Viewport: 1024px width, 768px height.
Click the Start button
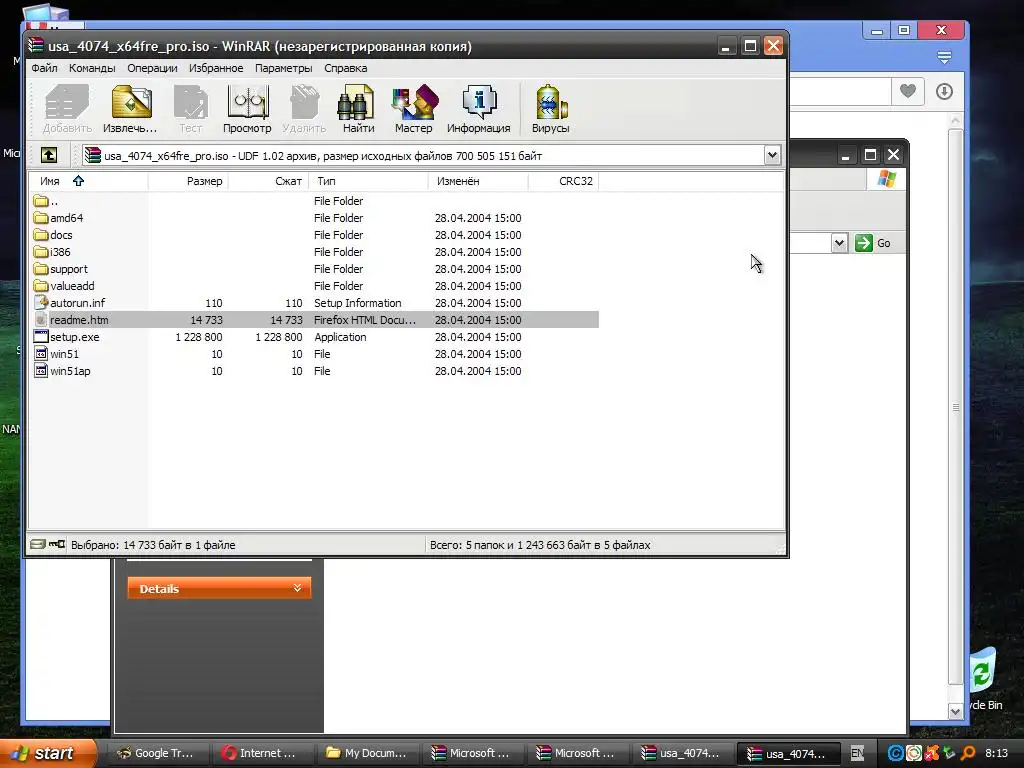[x=47, y=753]
